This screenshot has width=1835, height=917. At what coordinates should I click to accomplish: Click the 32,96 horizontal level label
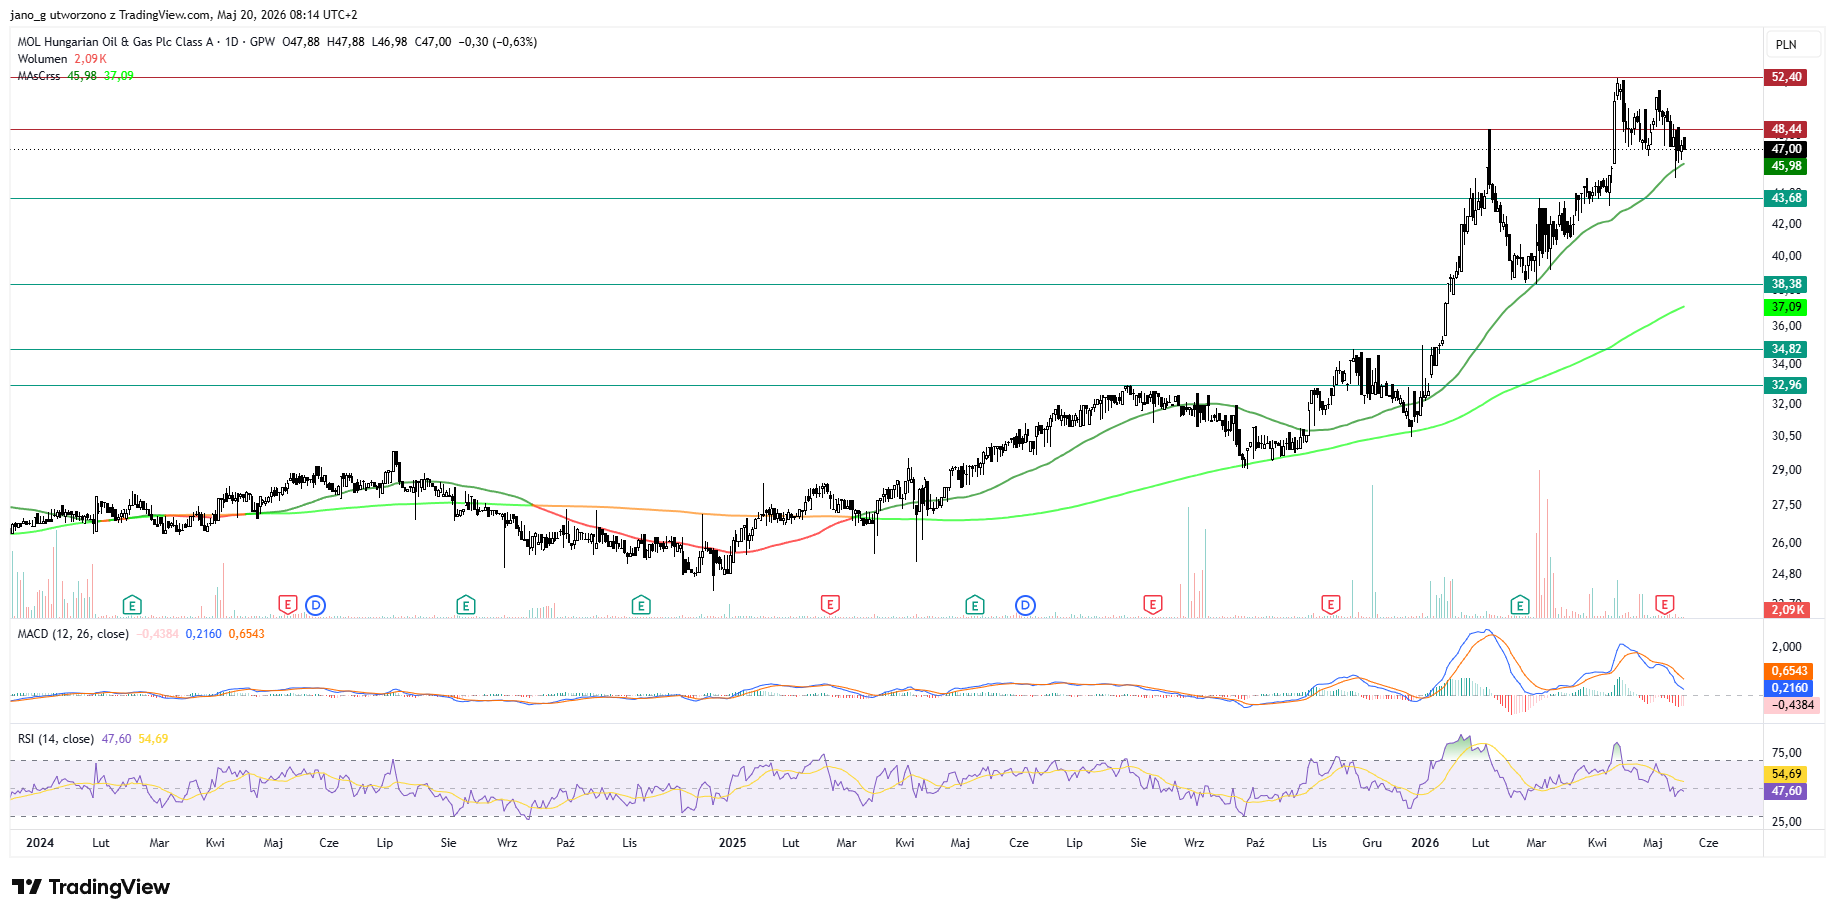(x=1786, y=385)
